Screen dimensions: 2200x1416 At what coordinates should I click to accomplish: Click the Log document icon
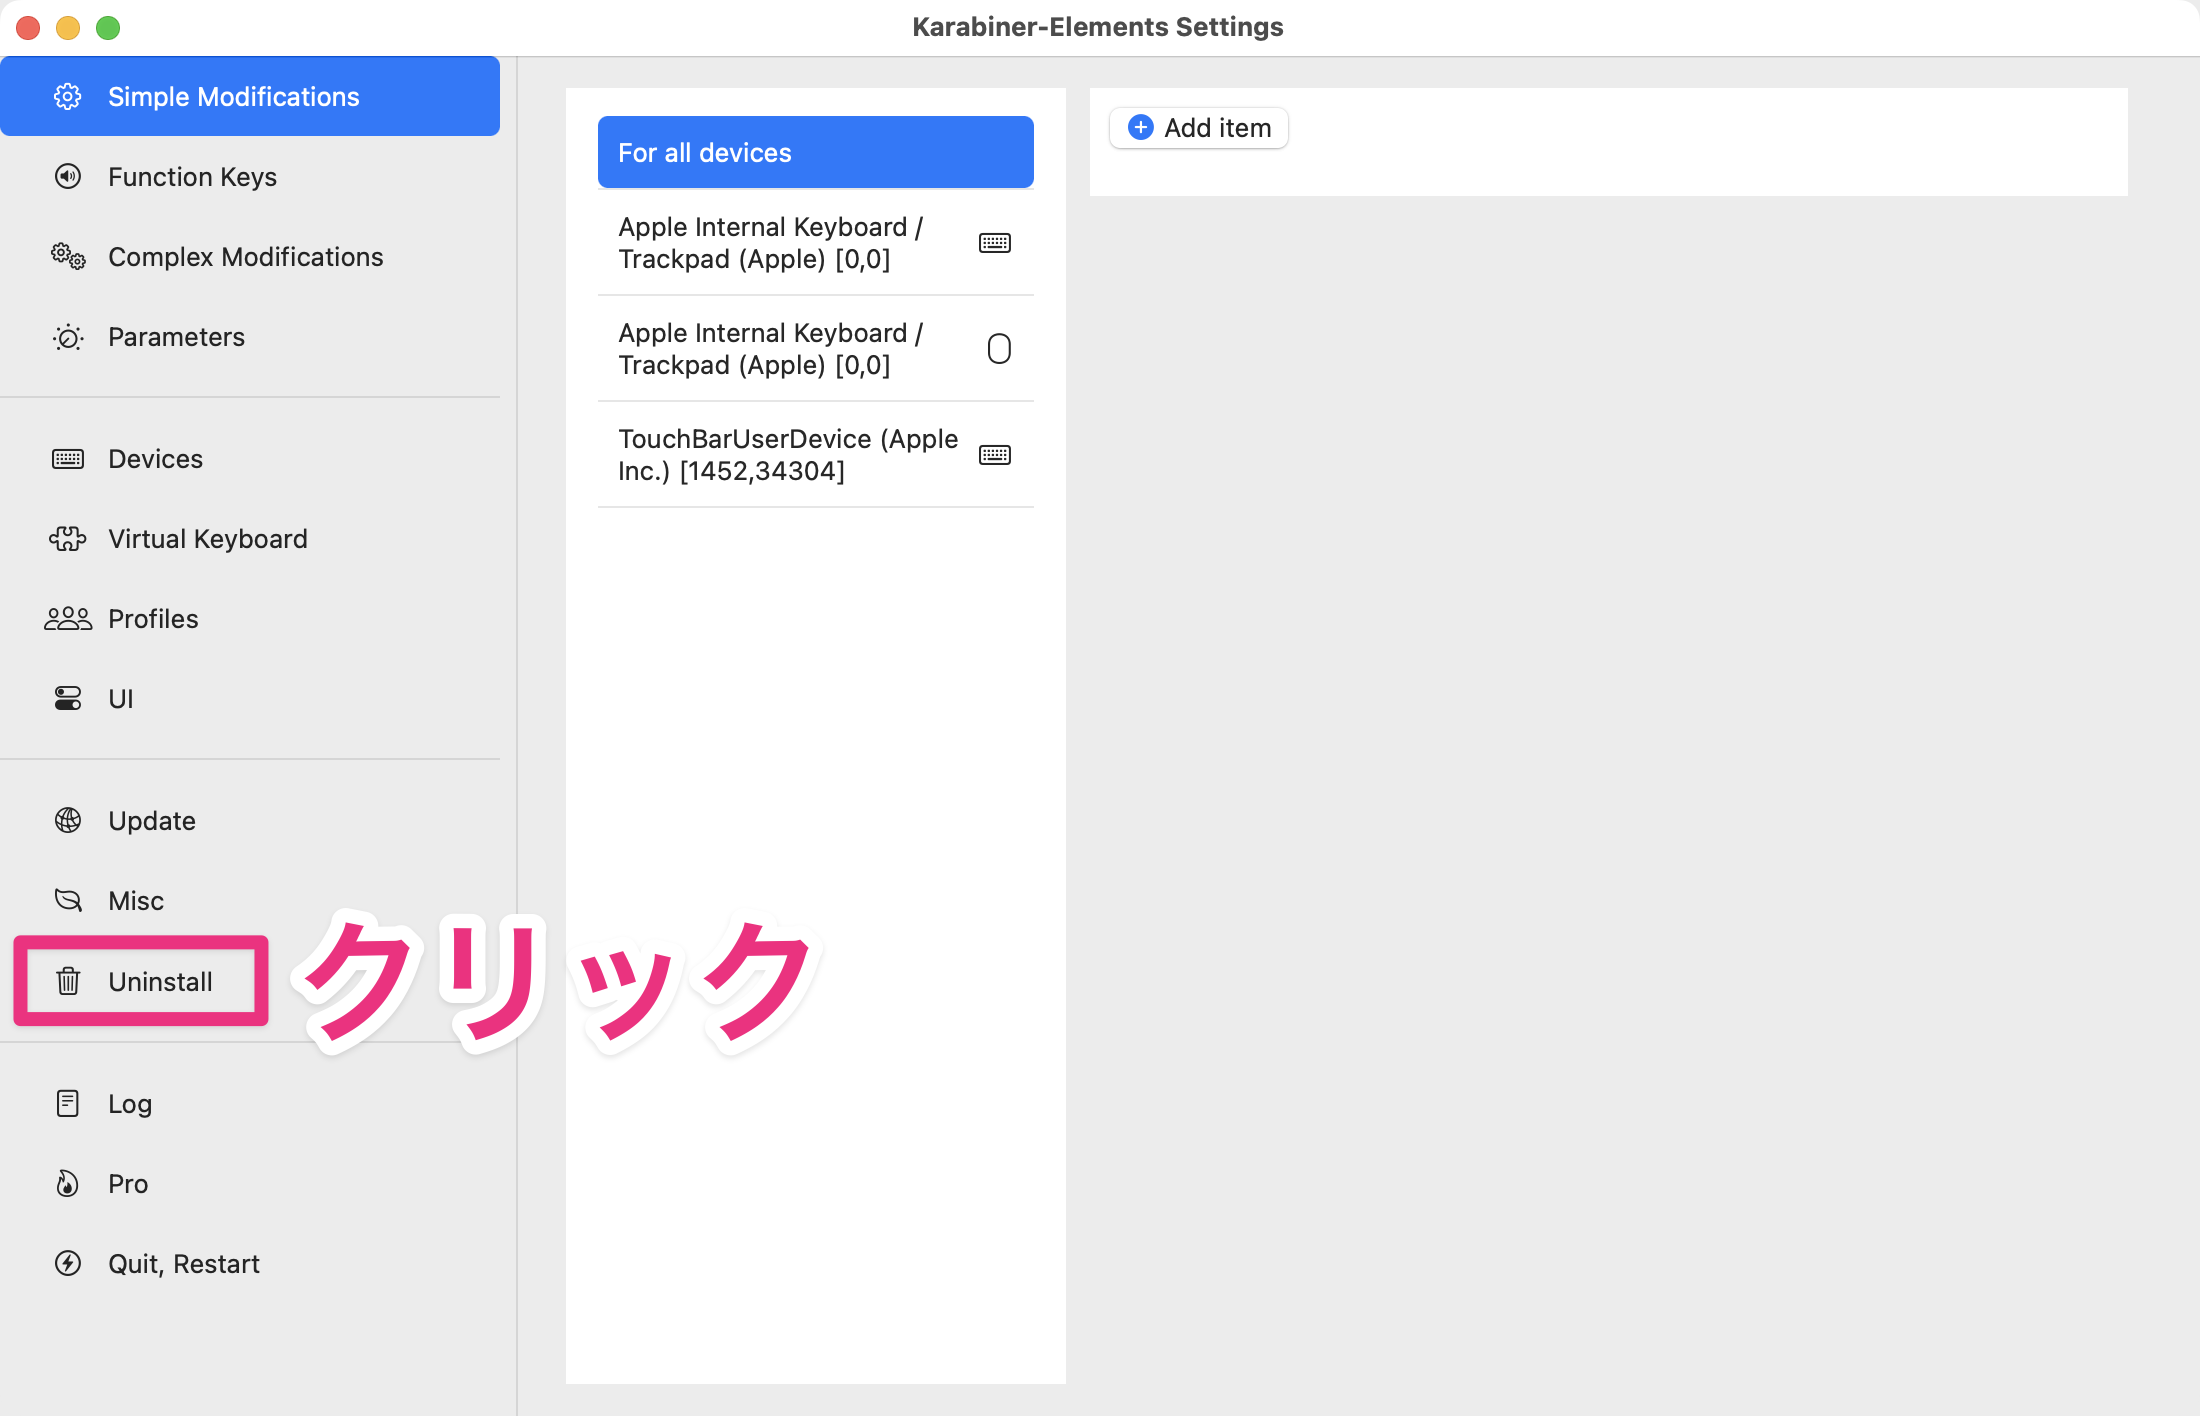[67, 1103]
